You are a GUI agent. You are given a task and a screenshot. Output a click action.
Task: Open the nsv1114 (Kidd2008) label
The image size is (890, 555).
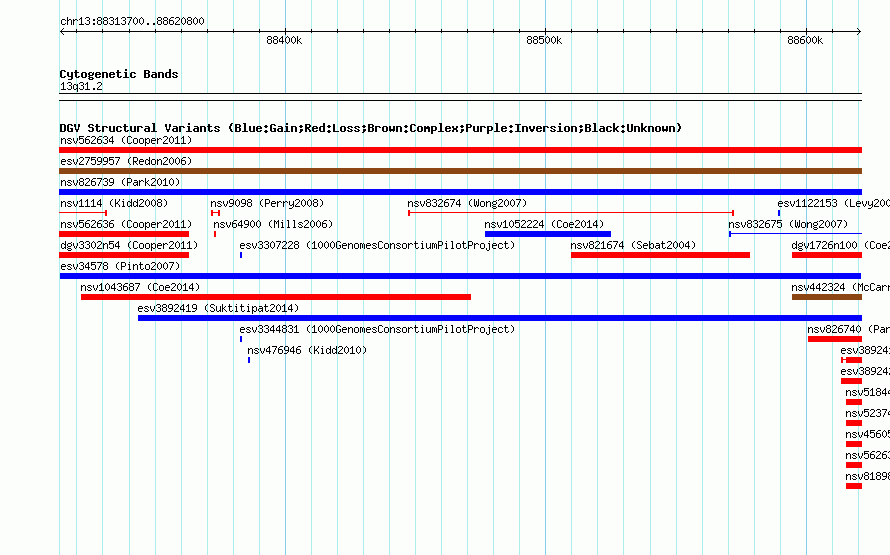pyautogui.click(x=114, y=203)
